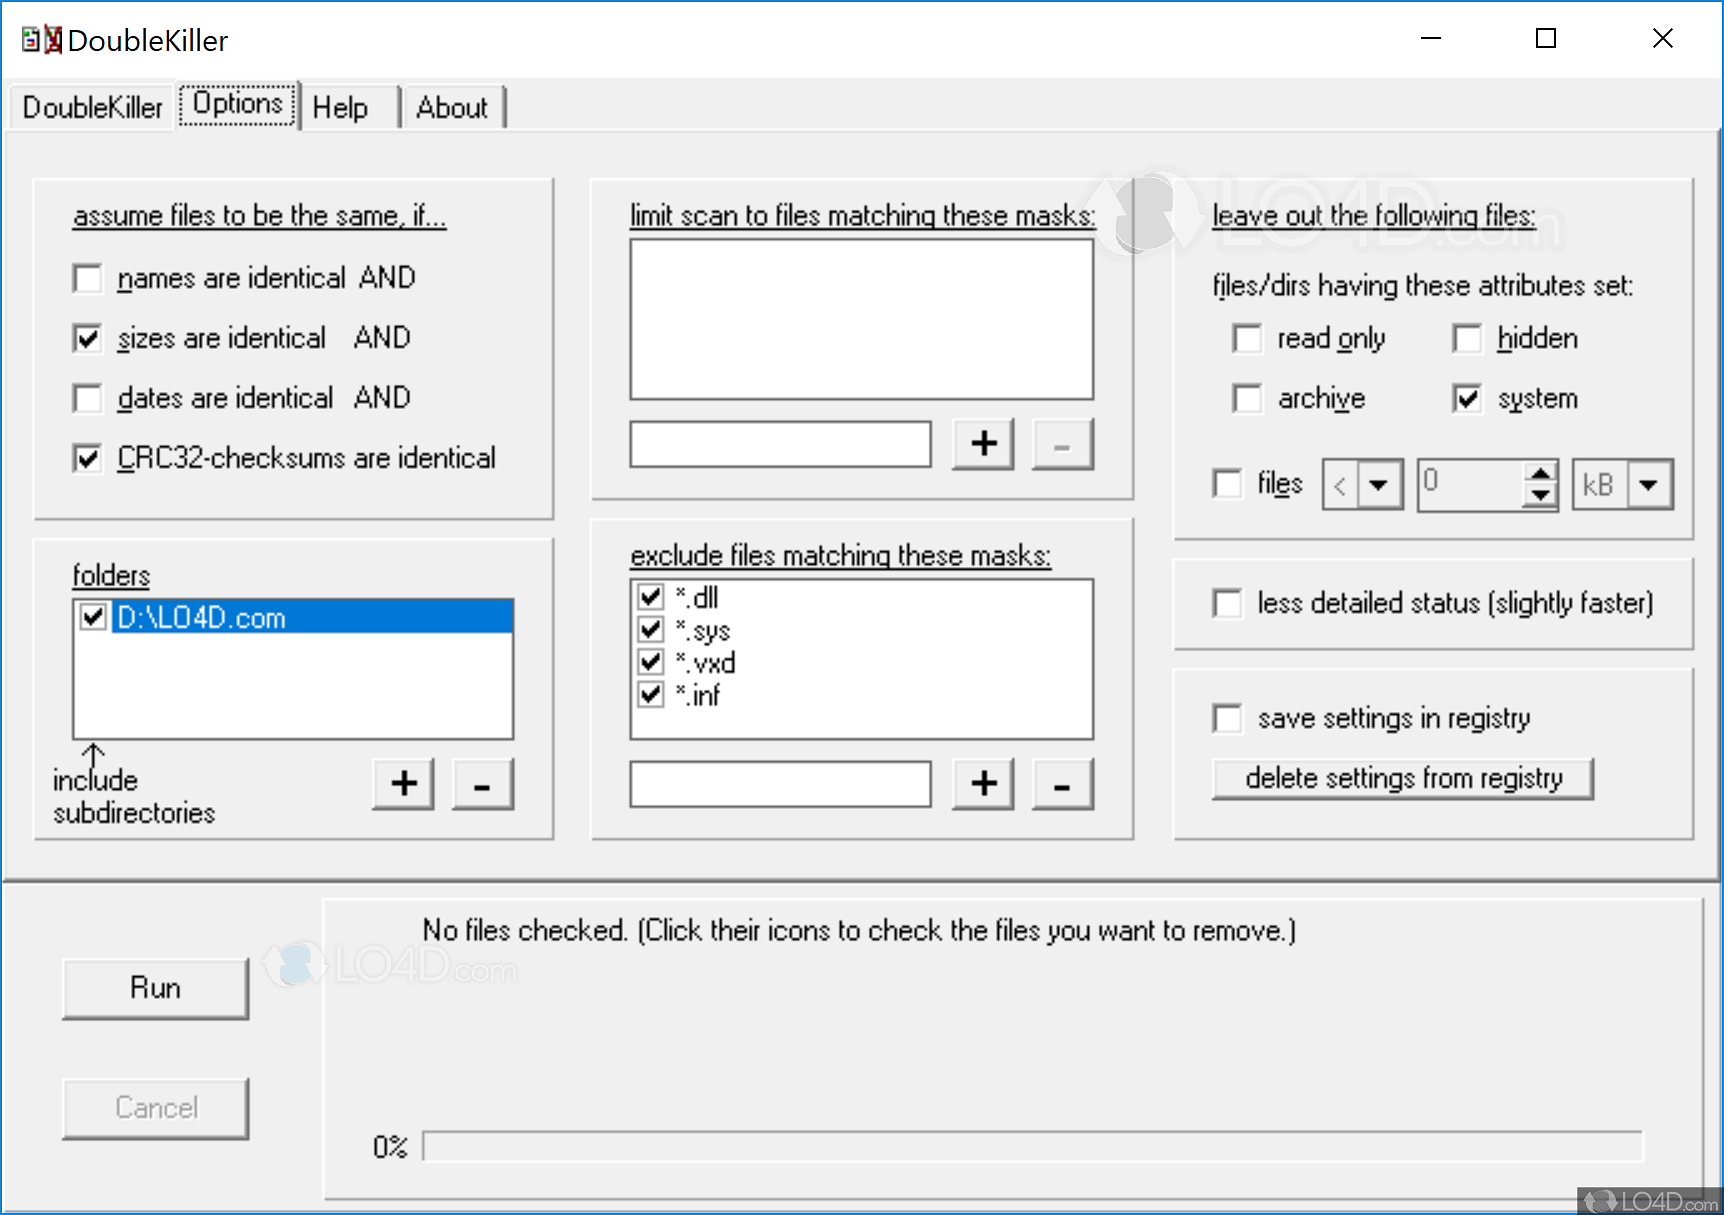The image size is (1724, 1215).
Task: Maximize the DoubleKiller window
Action: click(x=1546, y=39)
